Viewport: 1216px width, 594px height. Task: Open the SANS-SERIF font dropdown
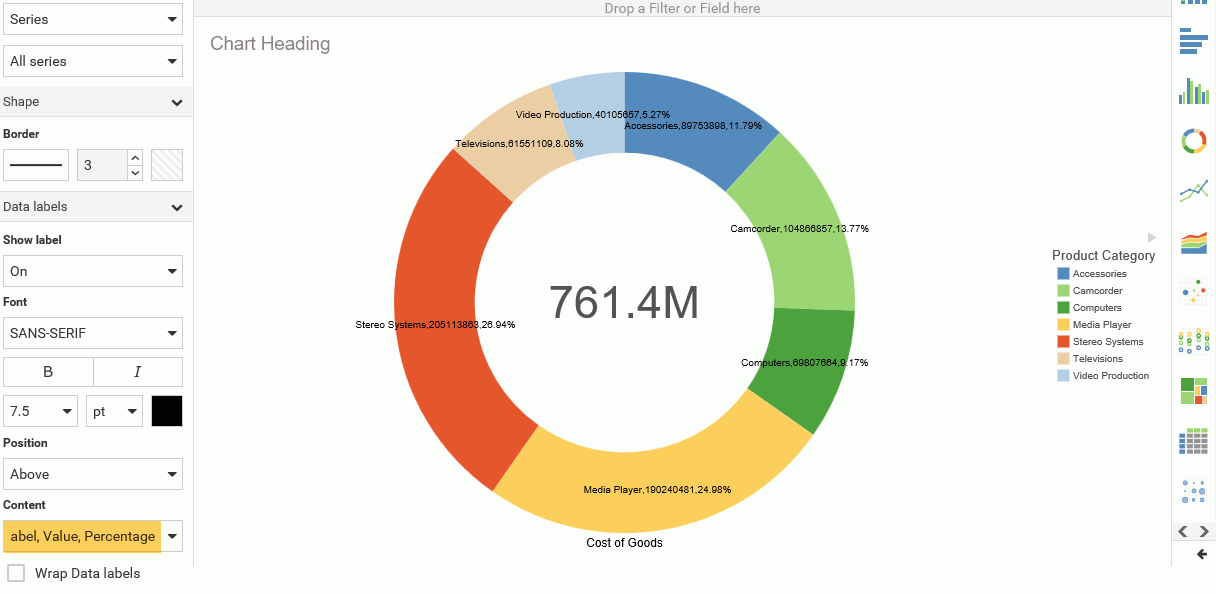coord(93,333)
